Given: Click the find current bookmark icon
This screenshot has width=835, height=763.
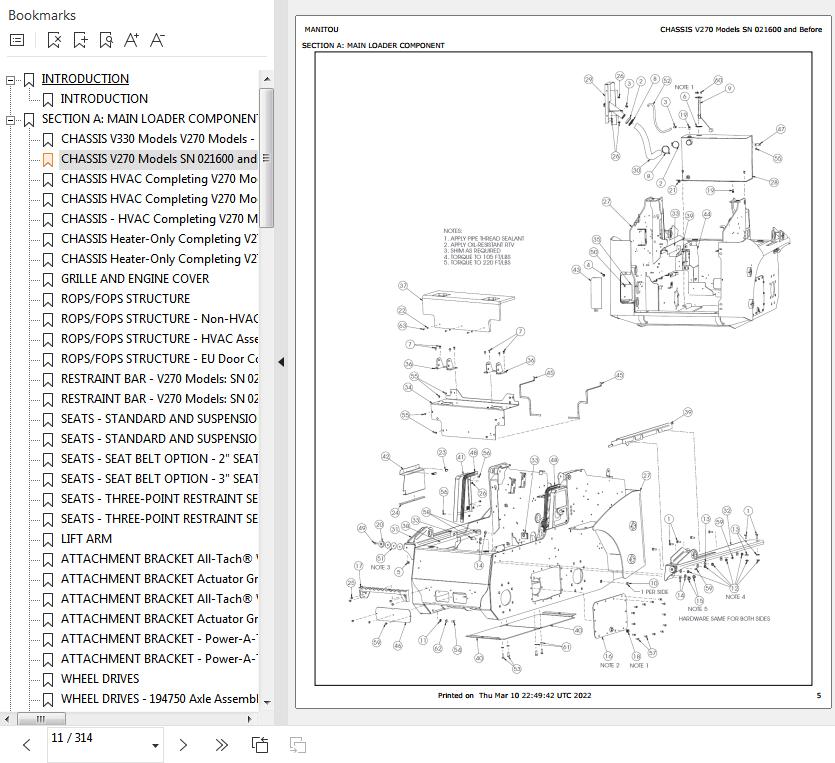Looking at the screenshot, I should point(106,40).
